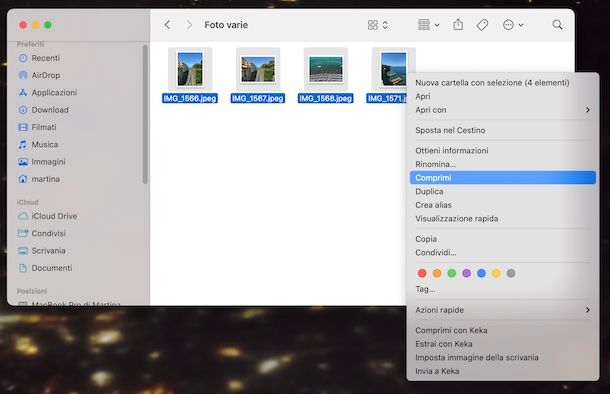Choose Estrai con Keka
Image resolution: width=610 pixels, height=394 pixels.
click(503, 344)
